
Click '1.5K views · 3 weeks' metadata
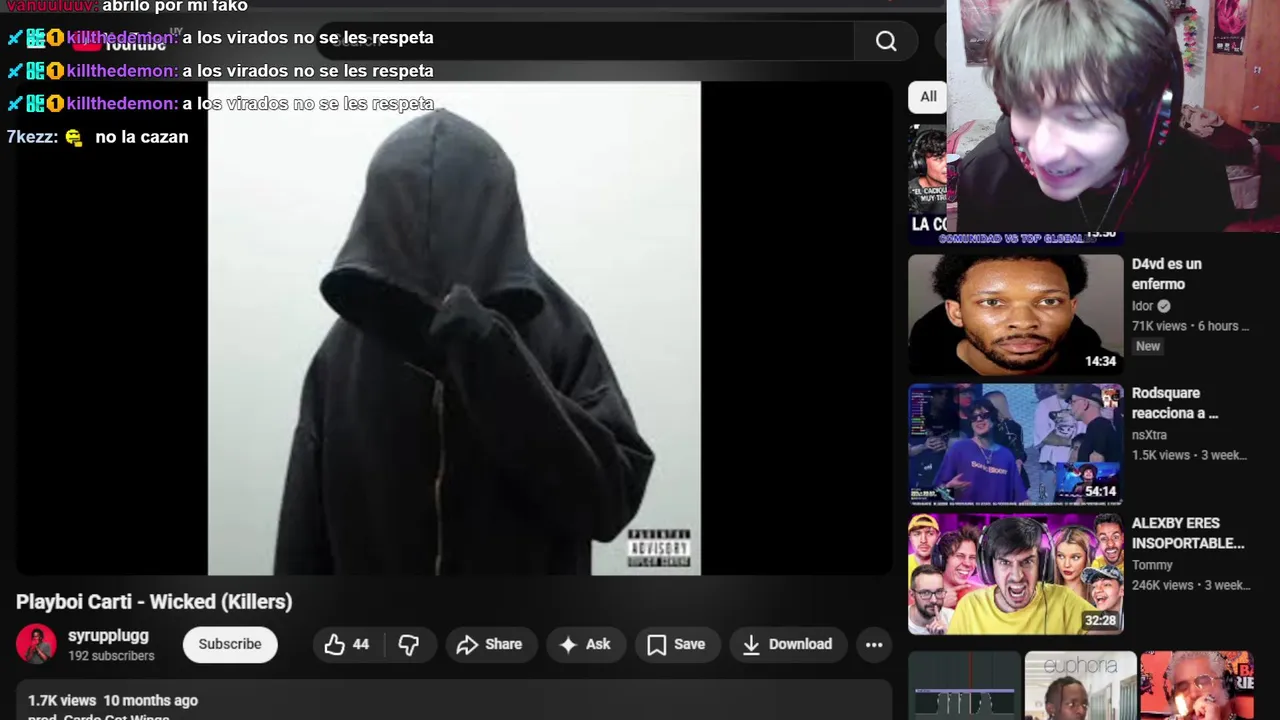(1190, 455)
